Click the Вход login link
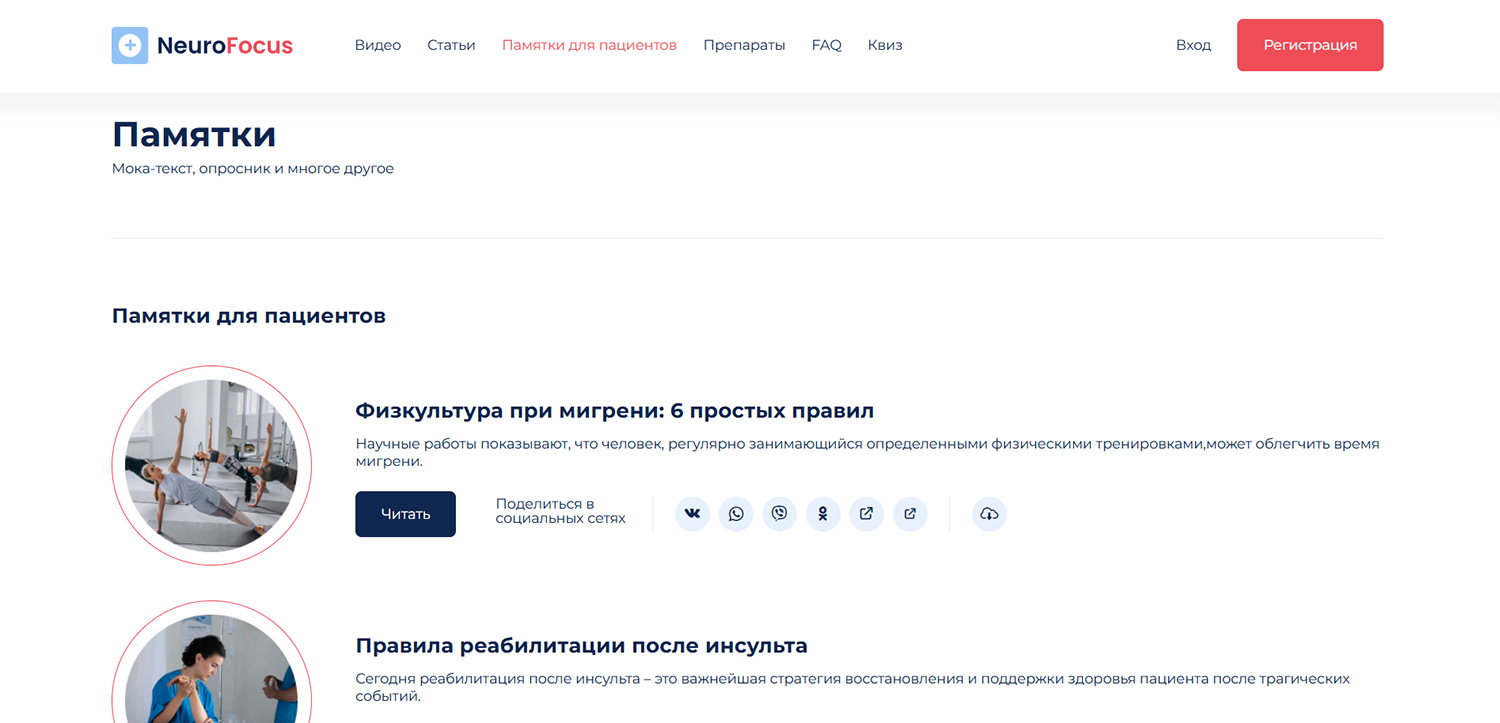This screenshot has width=1500, height=723. (1193, 45)
